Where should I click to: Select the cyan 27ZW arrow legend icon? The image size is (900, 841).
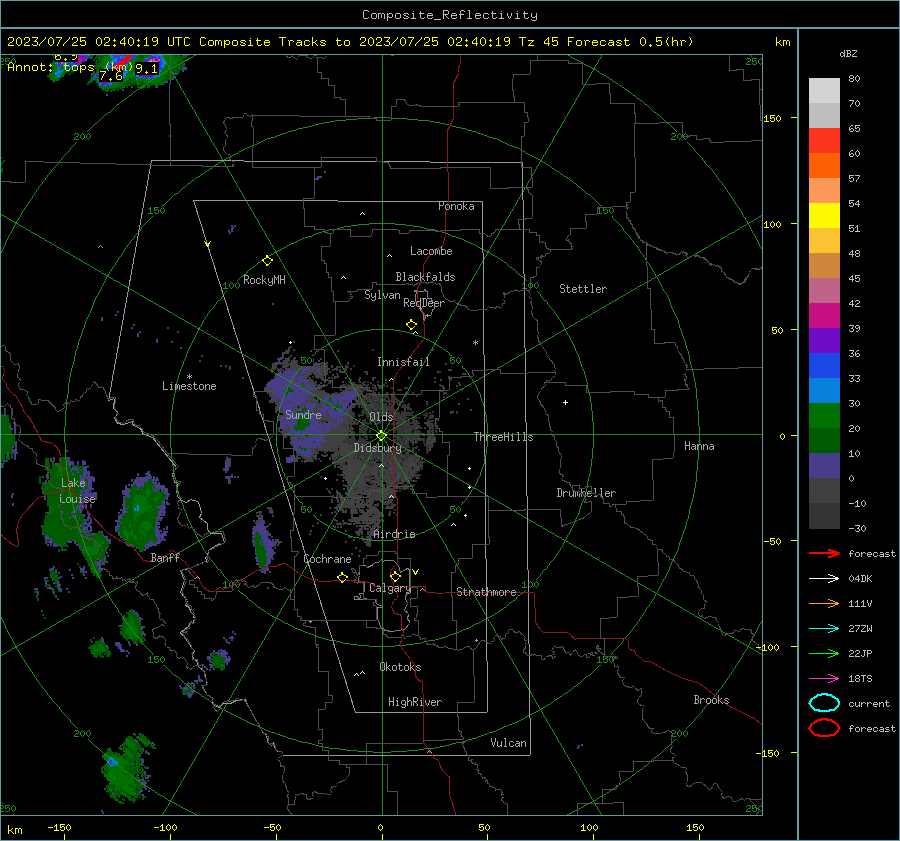click(x=824, y=629)
